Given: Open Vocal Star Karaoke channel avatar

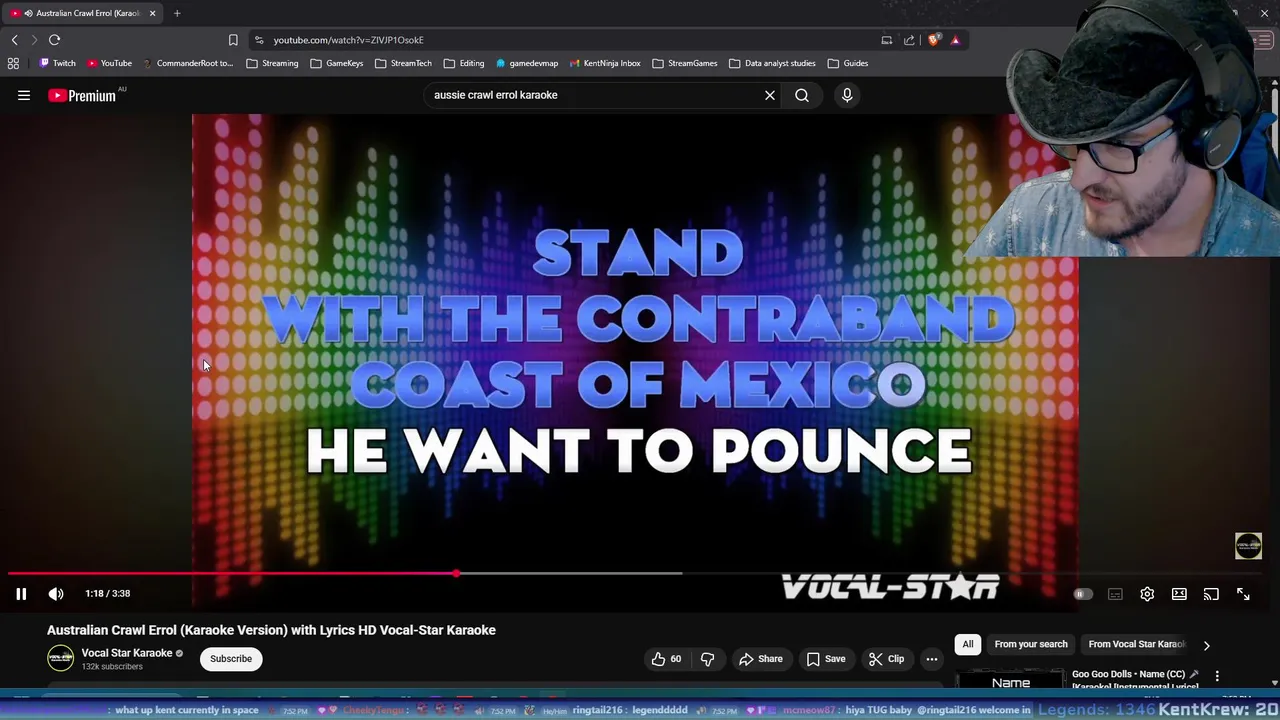Looking at the screenshot, I should (61, 658).
